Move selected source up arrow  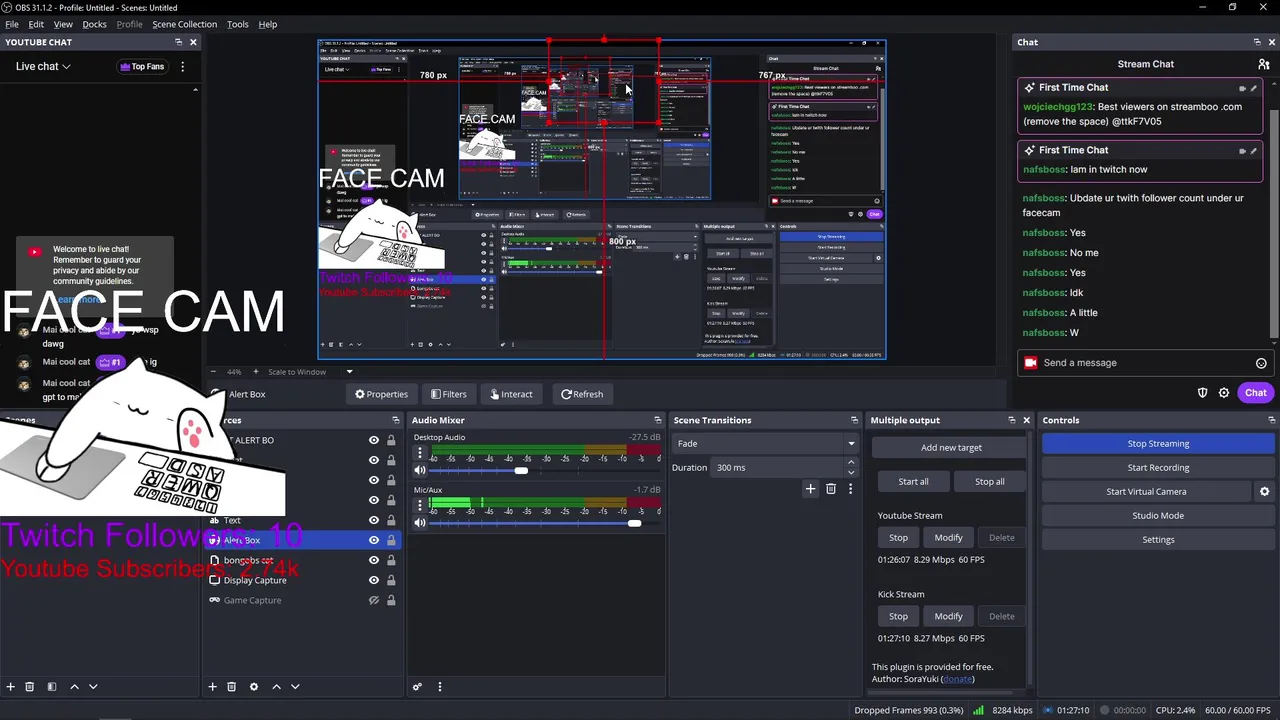coord(277,687)
